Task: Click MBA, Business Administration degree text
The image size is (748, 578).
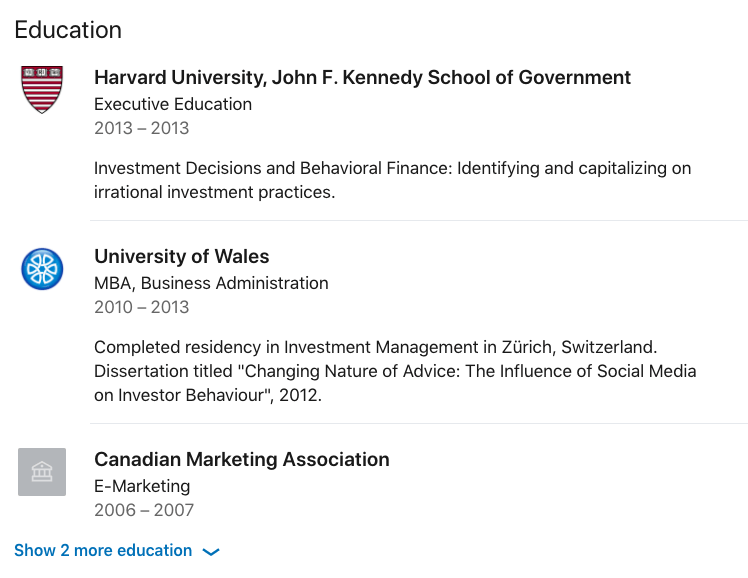Action: (211, 283)
